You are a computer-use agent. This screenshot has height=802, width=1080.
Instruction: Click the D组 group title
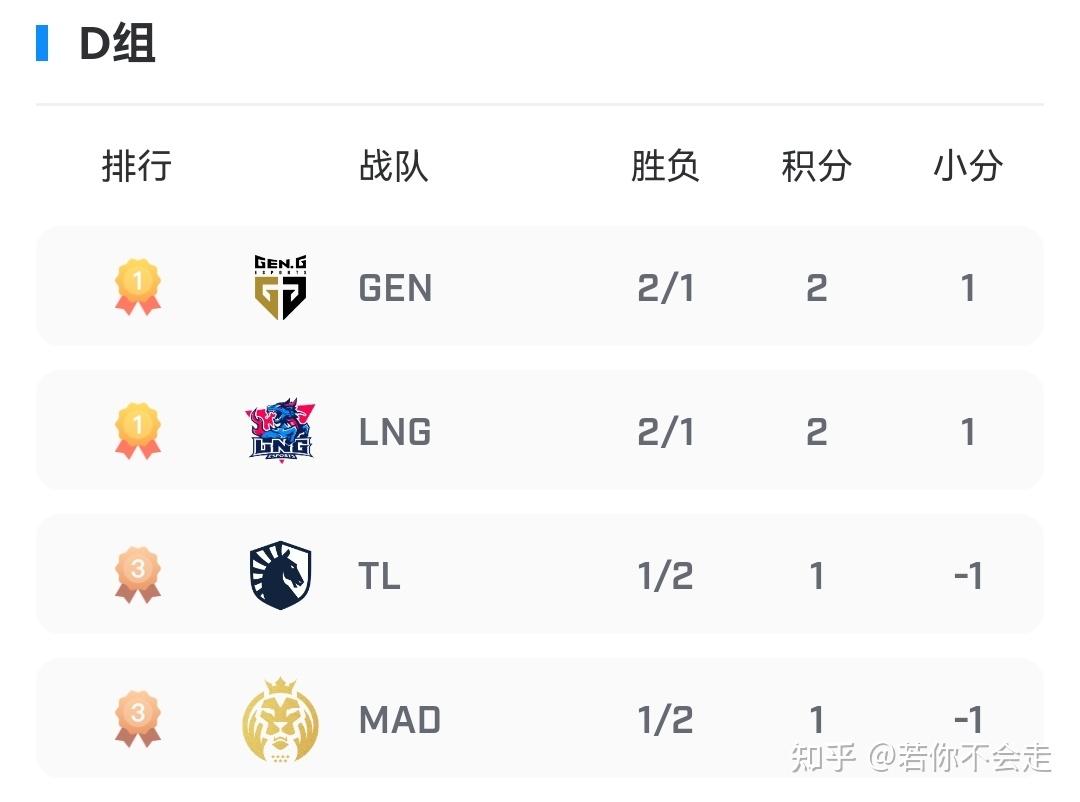[117, 45]
